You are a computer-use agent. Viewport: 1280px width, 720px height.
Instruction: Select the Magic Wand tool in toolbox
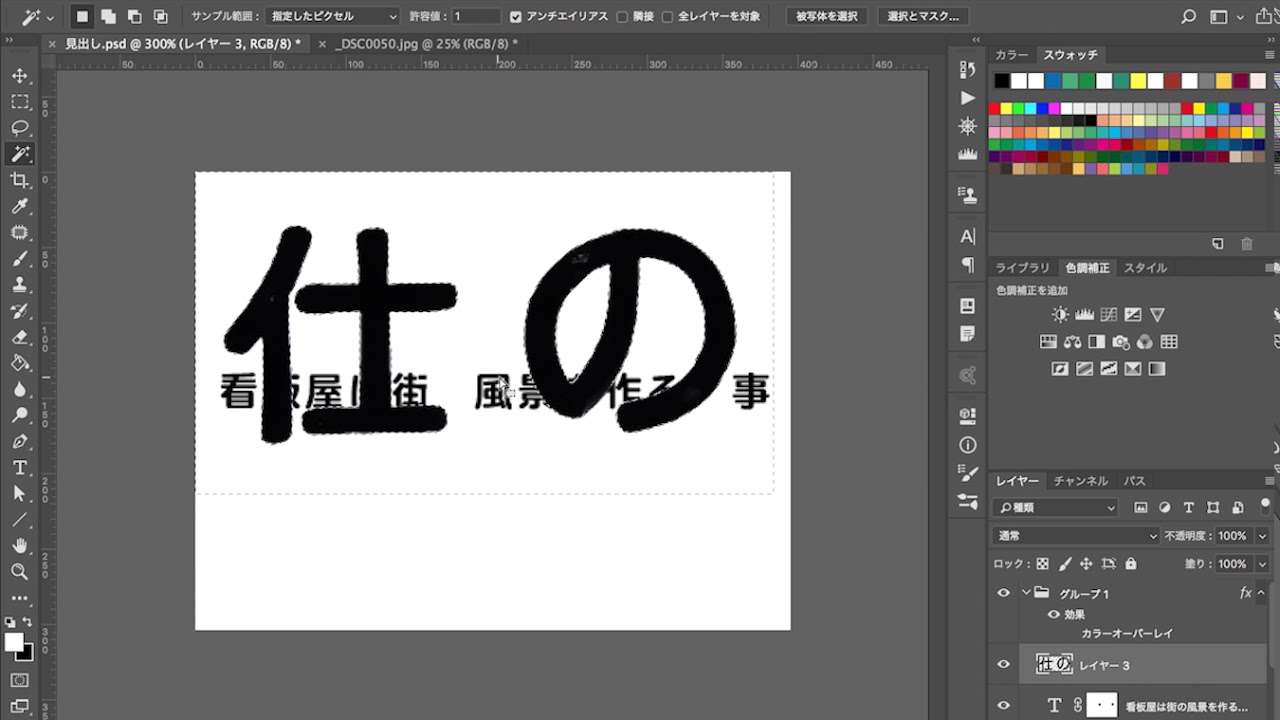tap(20, 154)
